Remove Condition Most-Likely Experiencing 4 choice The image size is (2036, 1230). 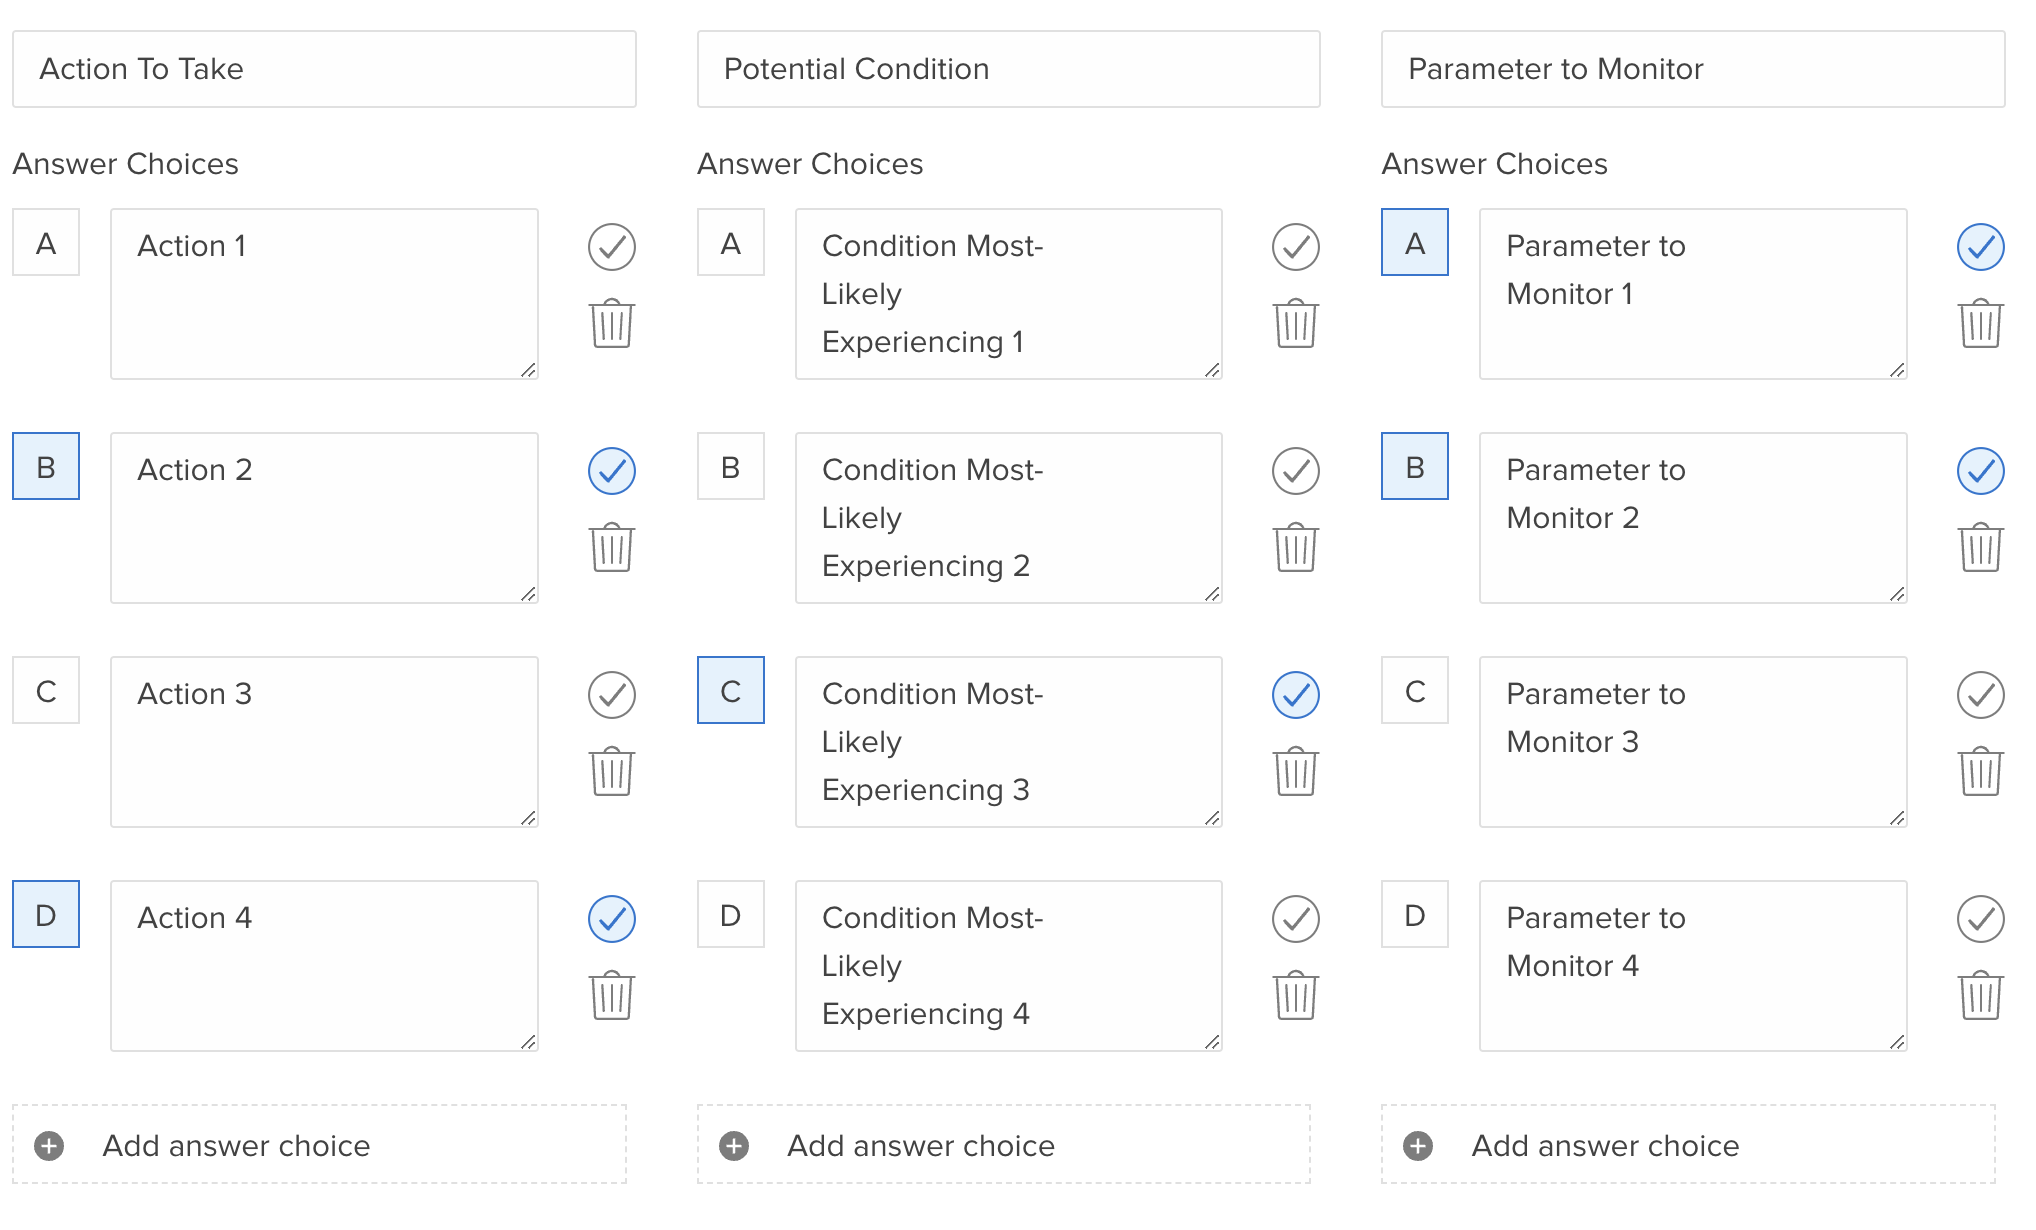(1296, 995)
